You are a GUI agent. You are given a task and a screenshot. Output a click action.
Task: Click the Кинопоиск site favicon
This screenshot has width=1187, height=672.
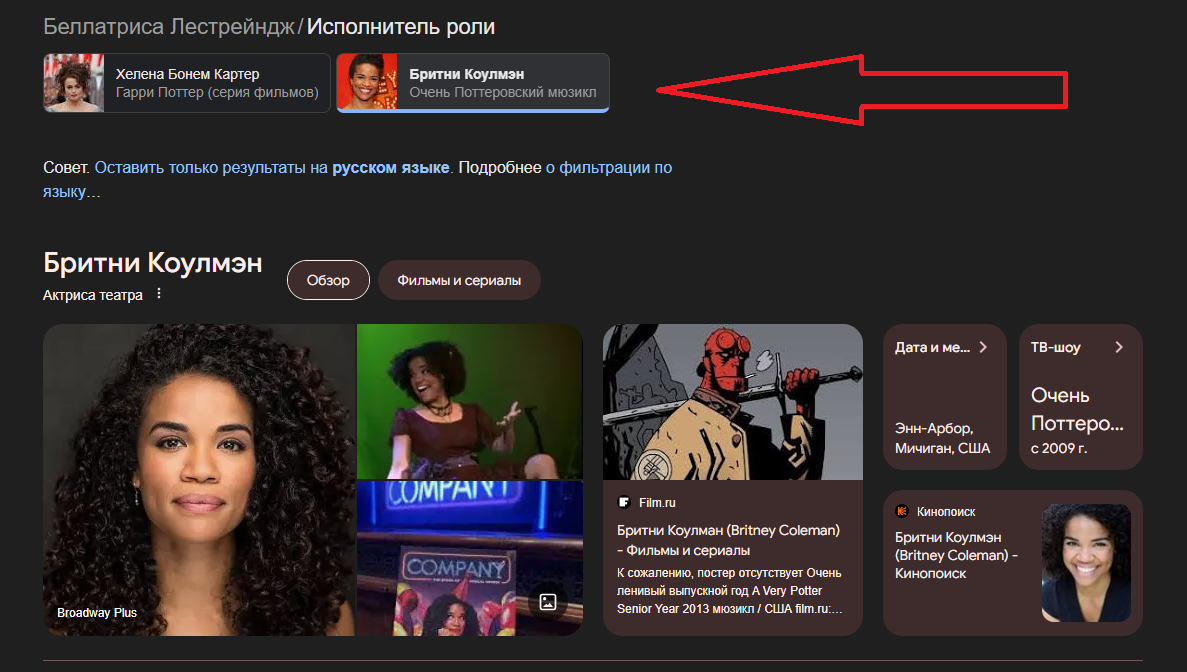point(902,512)
